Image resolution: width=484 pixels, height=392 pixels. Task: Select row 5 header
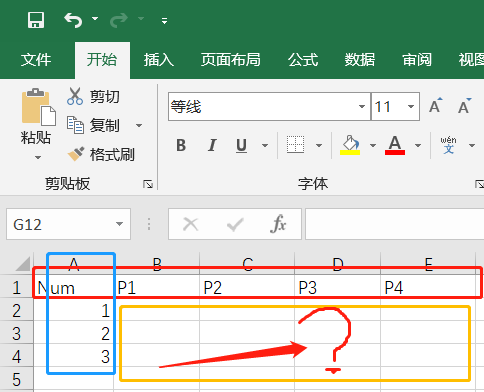click(x=17, y=379)
